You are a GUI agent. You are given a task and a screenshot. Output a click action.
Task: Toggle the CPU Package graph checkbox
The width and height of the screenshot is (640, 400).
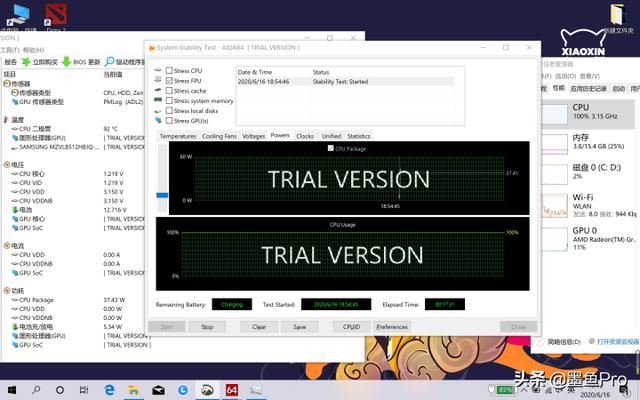331,148
